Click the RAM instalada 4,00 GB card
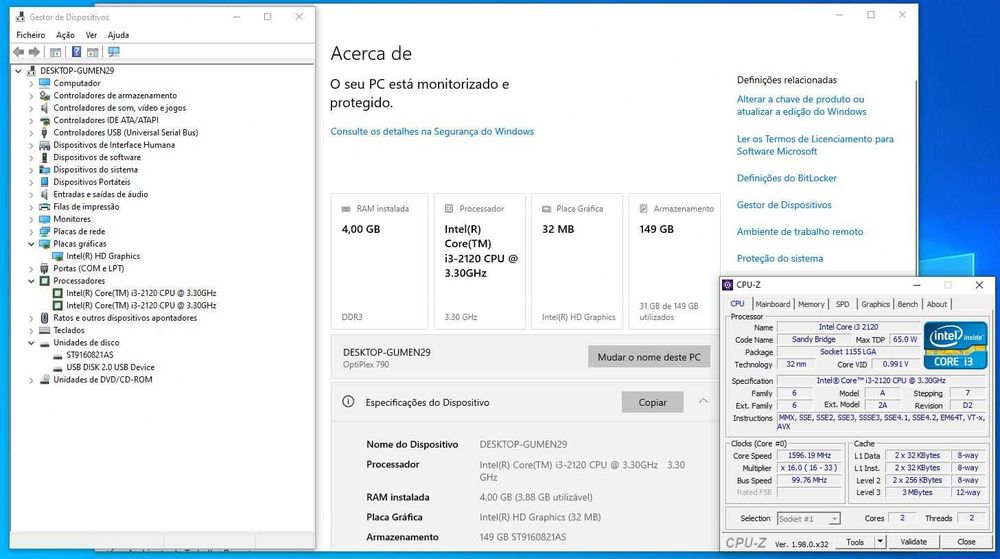The image size is (1000, 559). (x=379, y=262)
